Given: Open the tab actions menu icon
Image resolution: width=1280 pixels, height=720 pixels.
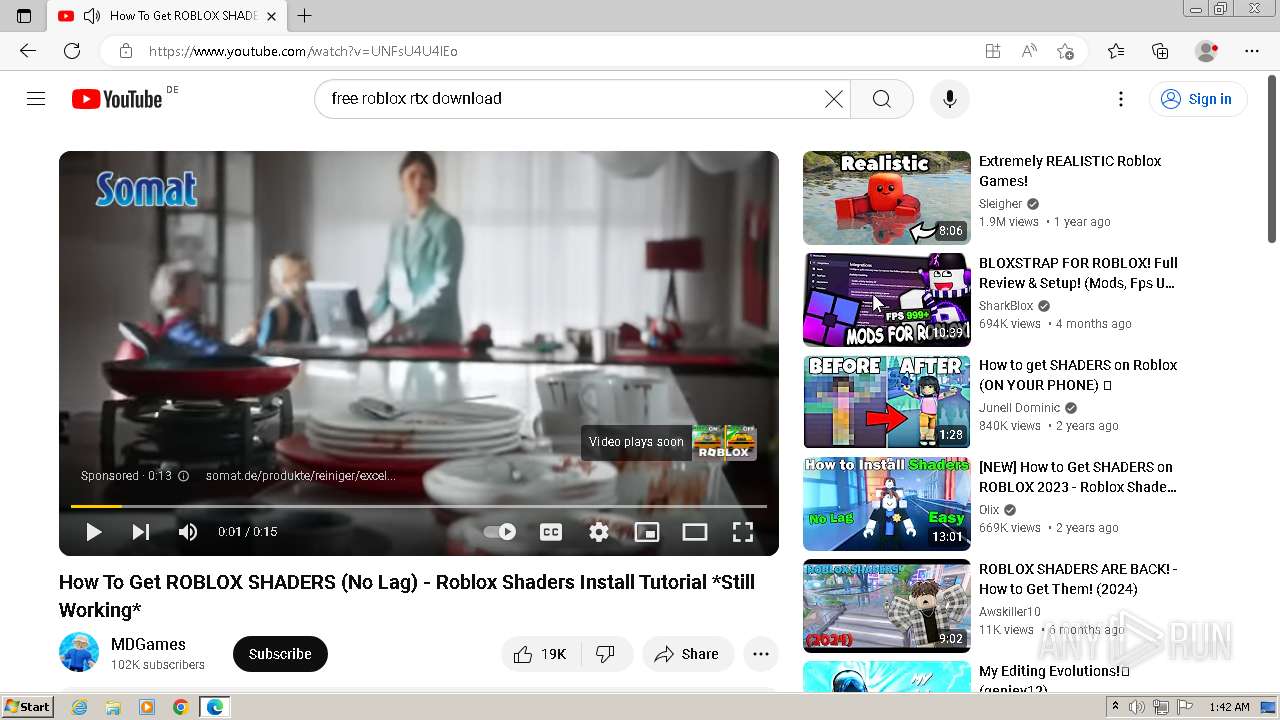Looking at the screenshot, I should coord(24,16).
